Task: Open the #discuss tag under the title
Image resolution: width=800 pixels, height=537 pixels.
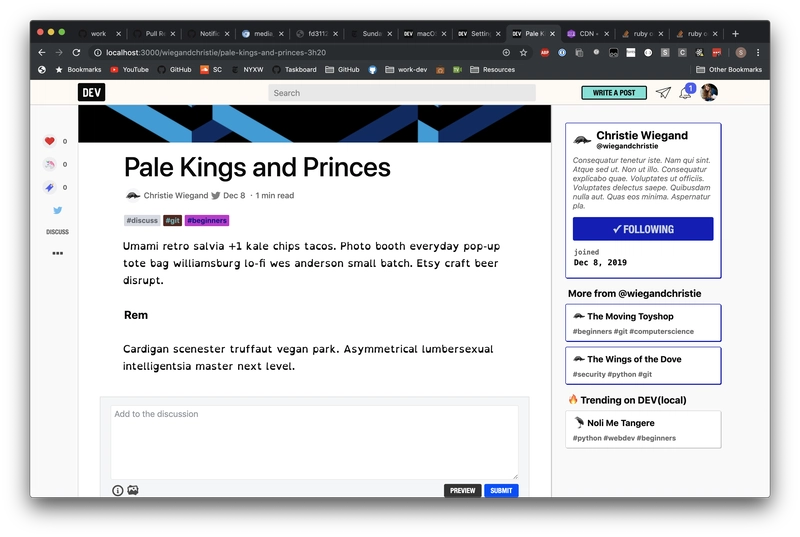Action: tap(142, 220)
